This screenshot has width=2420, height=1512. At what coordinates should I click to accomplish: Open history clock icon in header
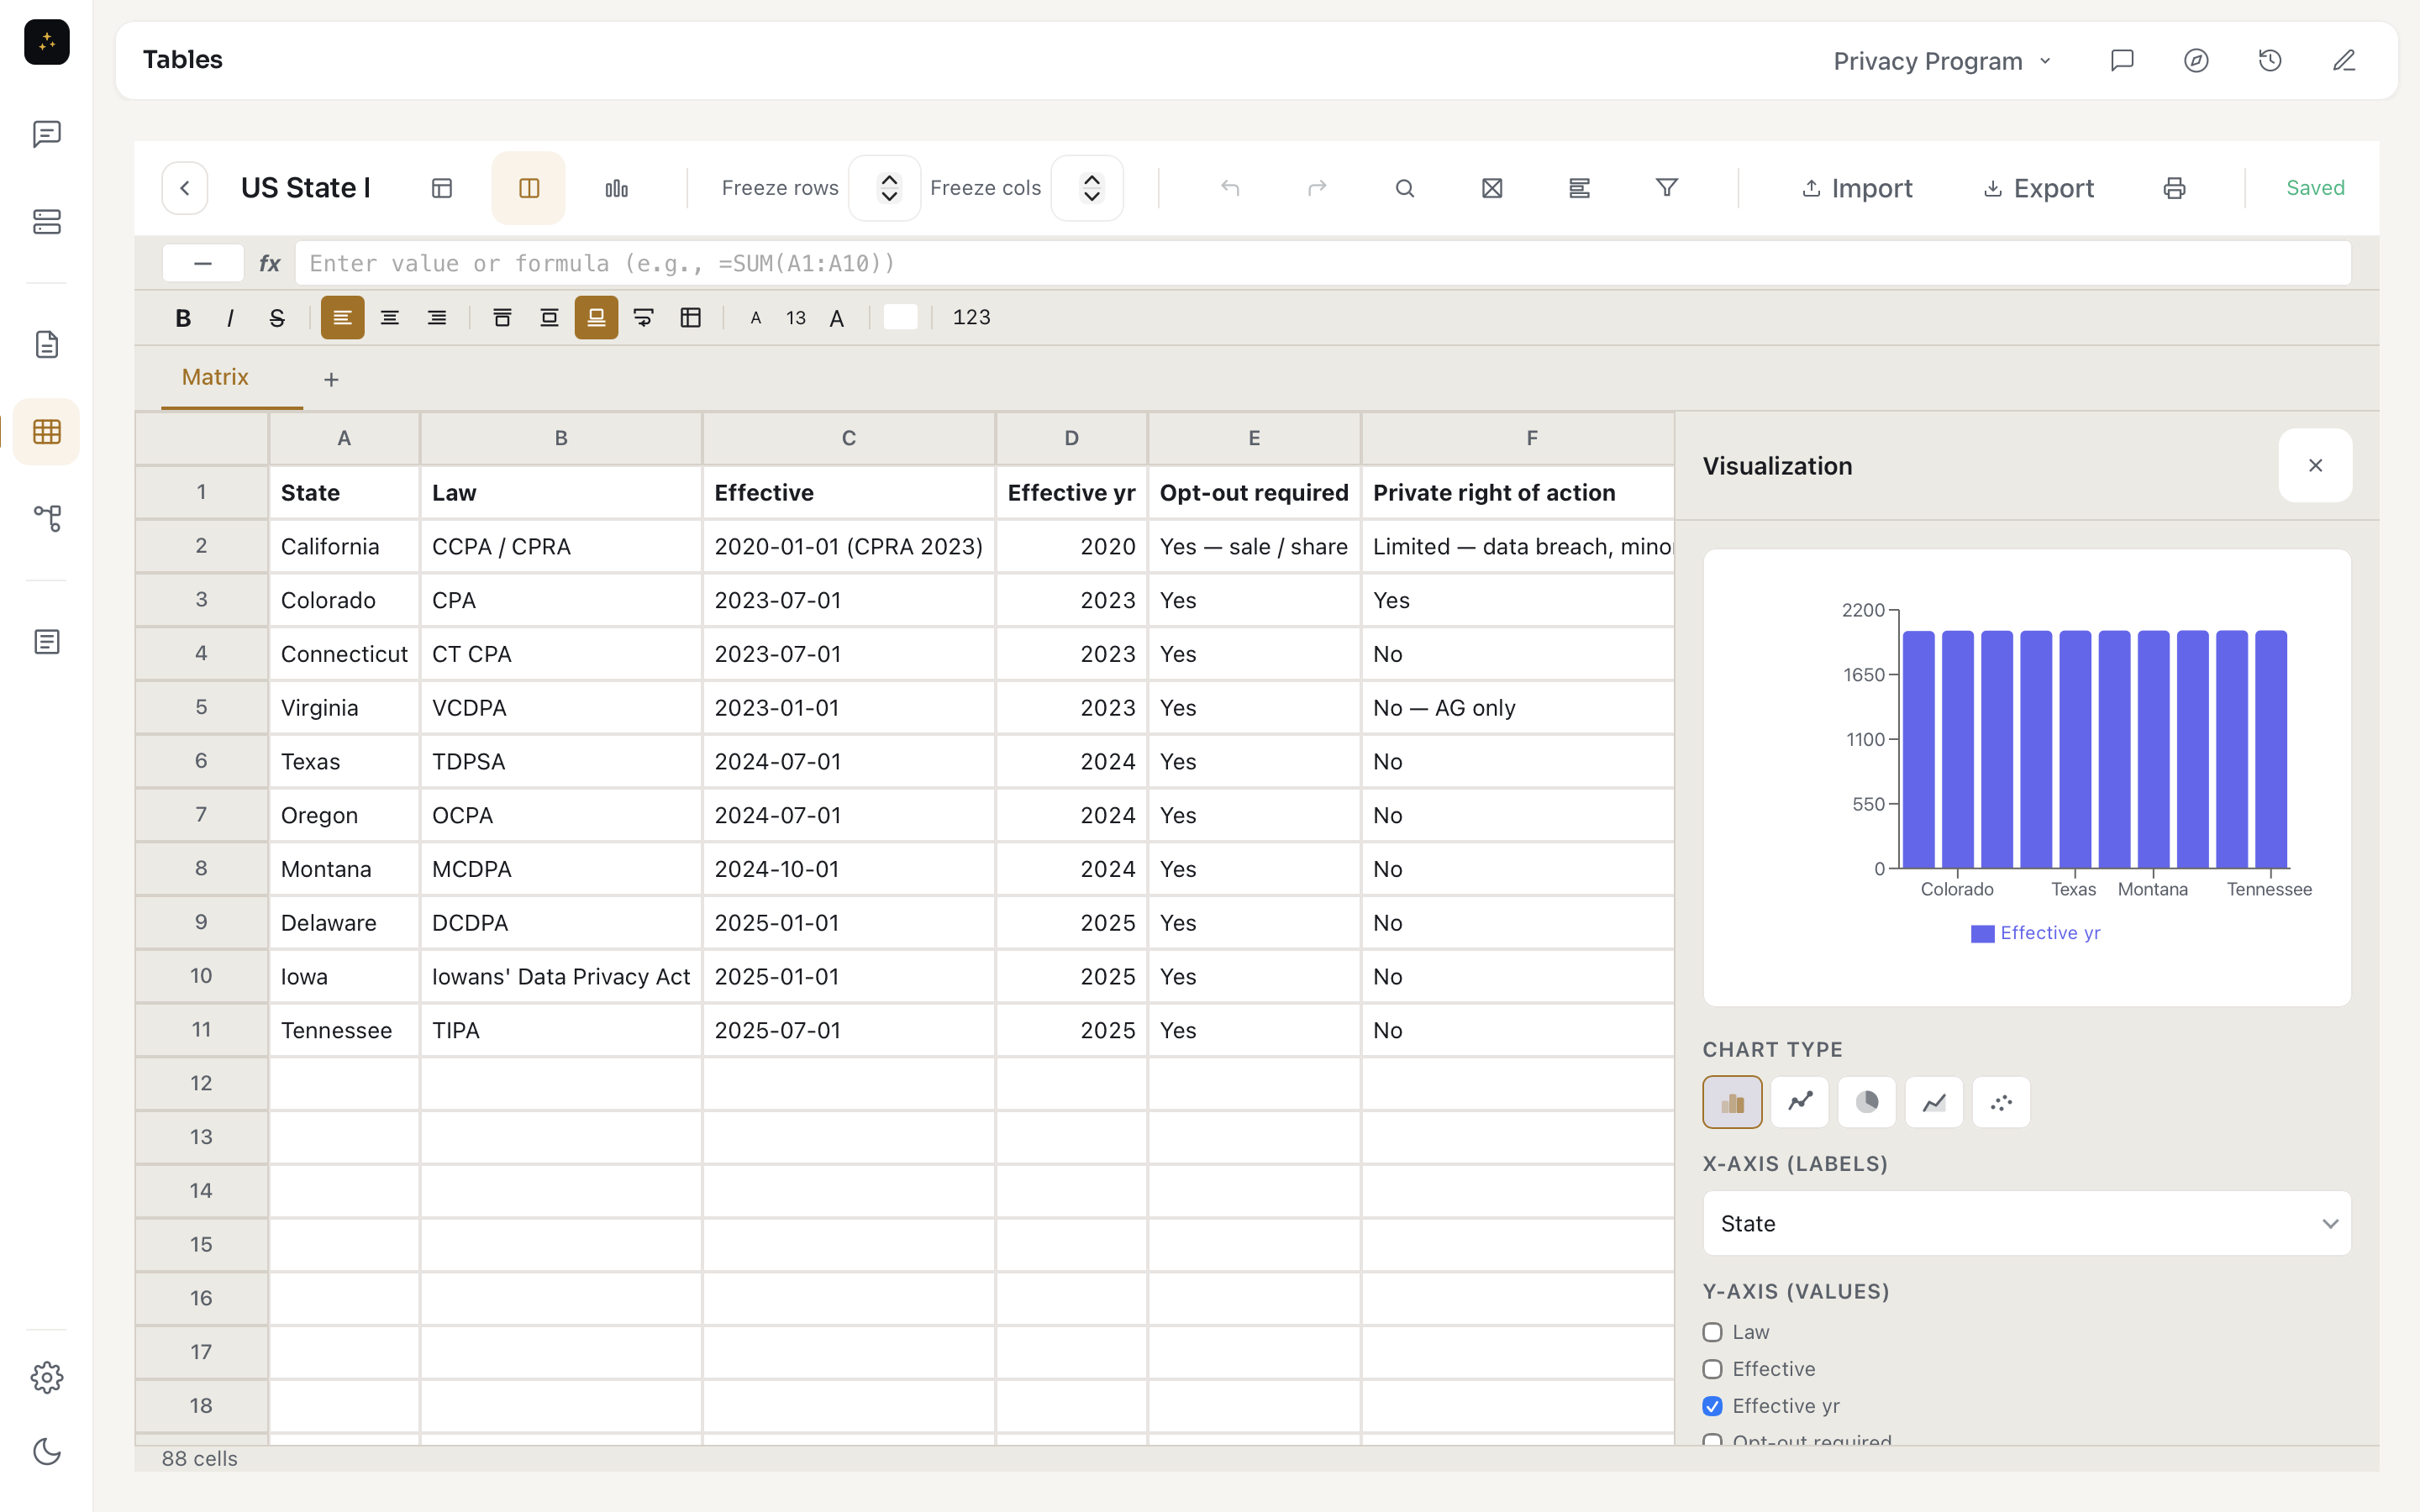coord(2270,61)
